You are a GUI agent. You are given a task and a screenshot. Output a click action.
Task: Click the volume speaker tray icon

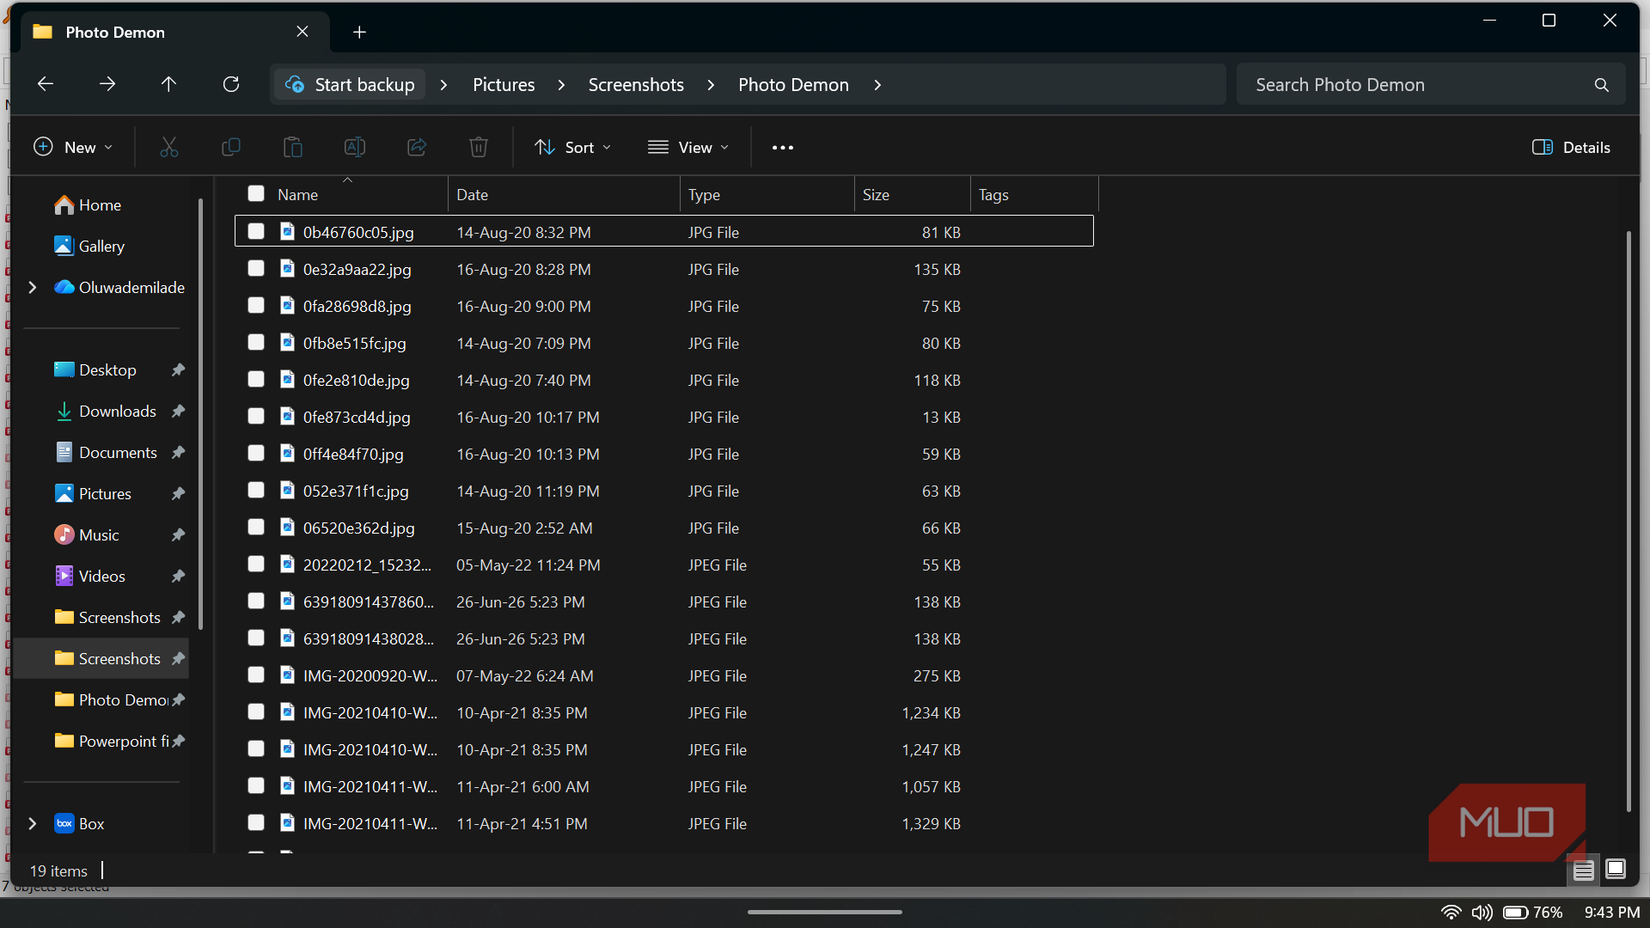pyautogui.click(x=1482, y=912)
